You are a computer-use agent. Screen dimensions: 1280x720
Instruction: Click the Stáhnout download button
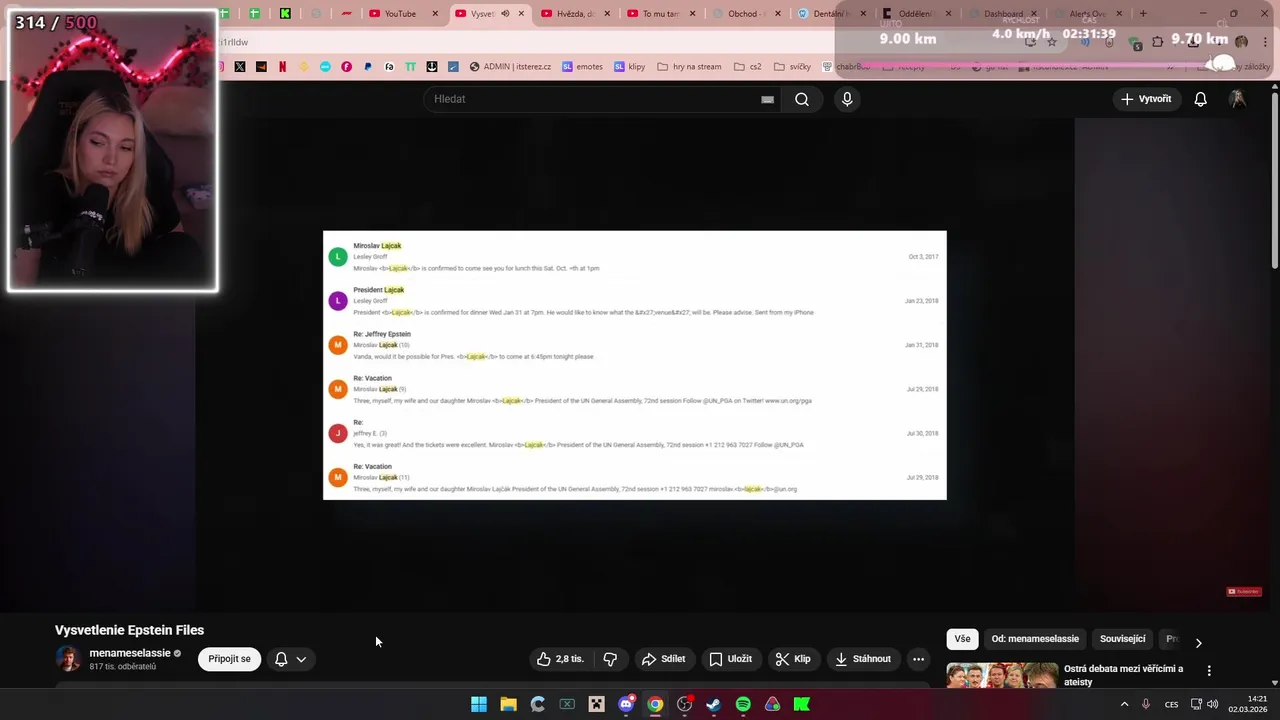tap(862, 659)
